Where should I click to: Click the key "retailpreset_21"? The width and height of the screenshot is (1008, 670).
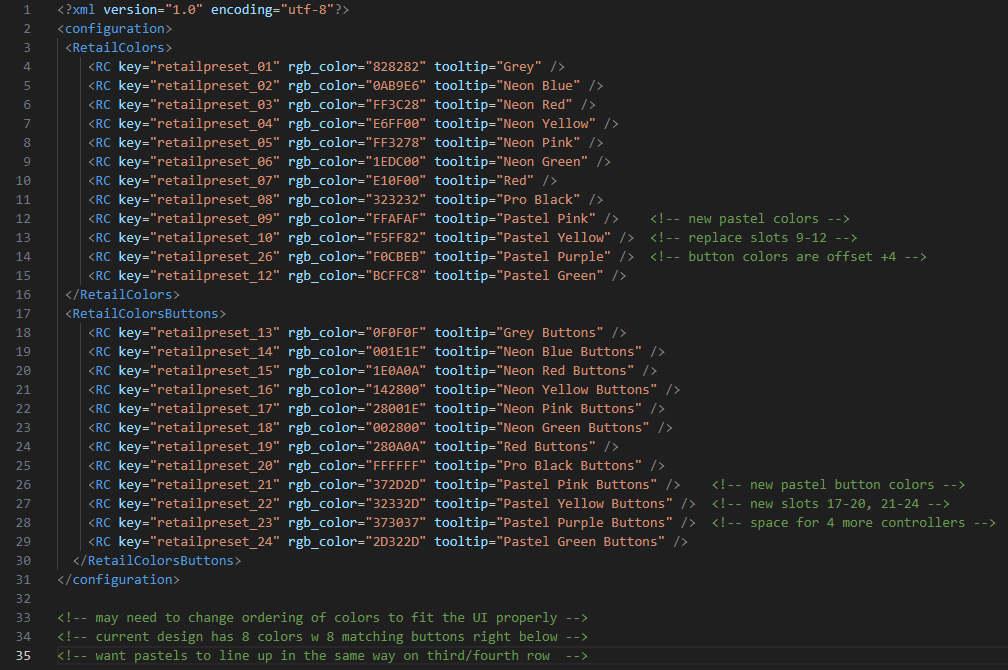tap(215, 485)
